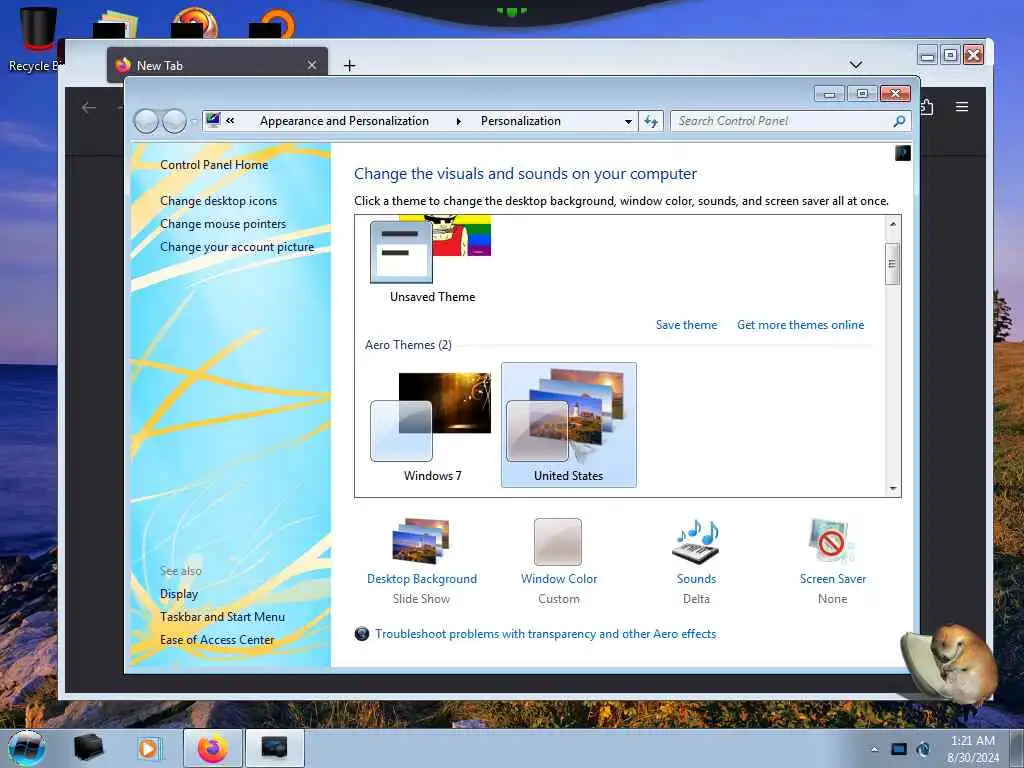Click the taskbar clock and date
Viewport: 1024px width, 768px height.
(x=972, y=749)
